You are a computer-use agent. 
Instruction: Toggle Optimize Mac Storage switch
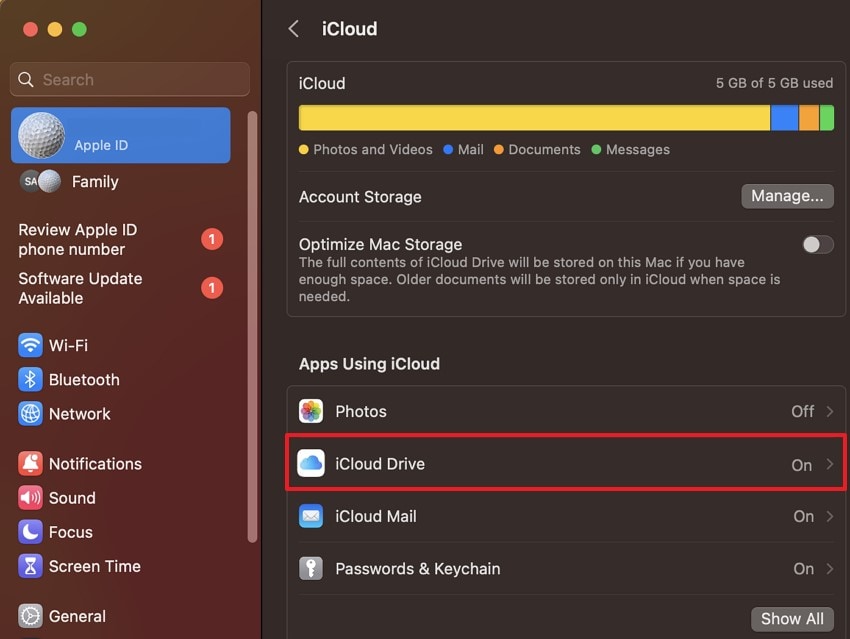point(817,244)
